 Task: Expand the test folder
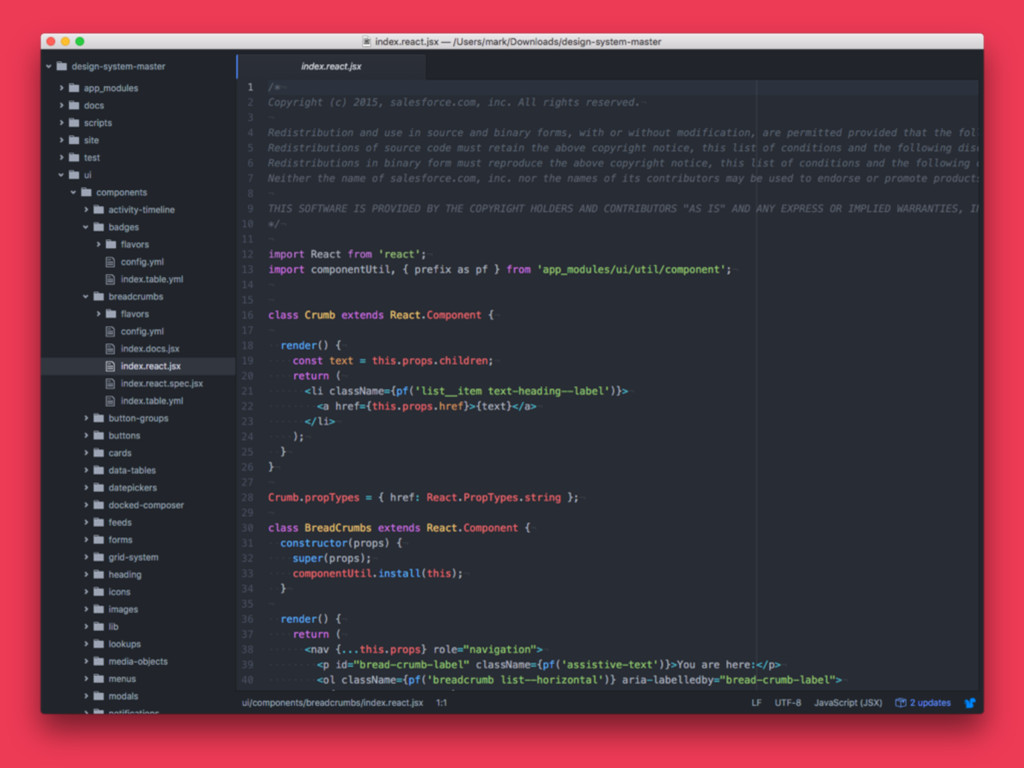pyautogui.click(x=61, y=157)
